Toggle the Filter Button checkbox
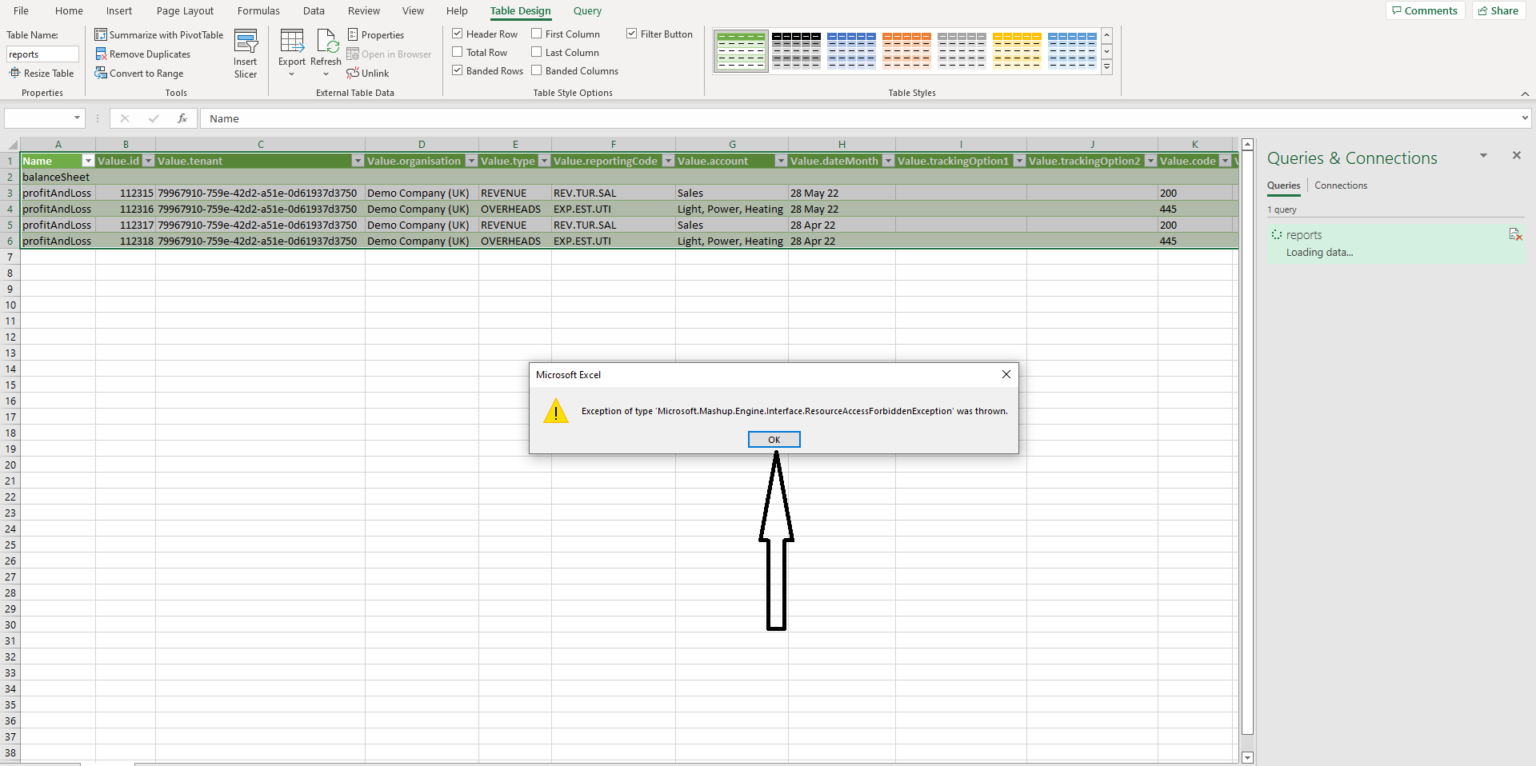The width and height of the screenshot is (1536, 766). tap(632, 34)
